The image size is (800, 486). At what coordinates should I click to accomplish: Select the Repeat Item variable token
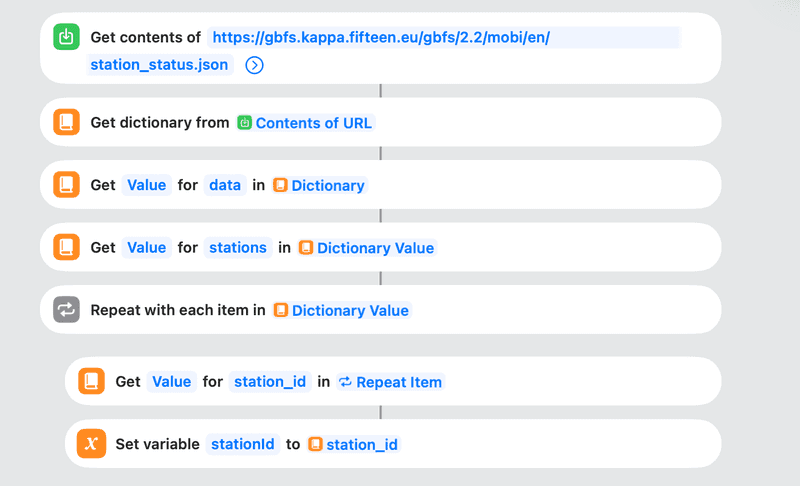[390, 381]
